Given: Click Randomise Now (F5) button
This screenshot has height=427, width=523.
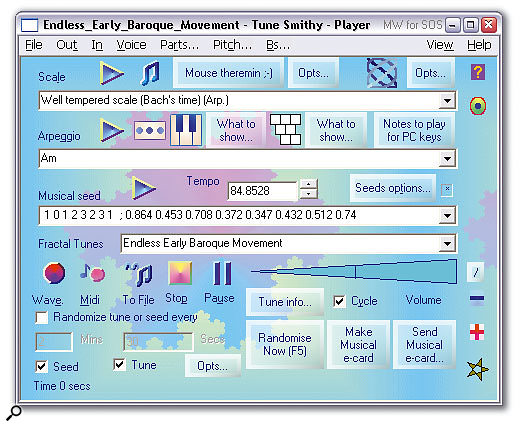Looking at the screenshot, I should (x=285, y=344).
